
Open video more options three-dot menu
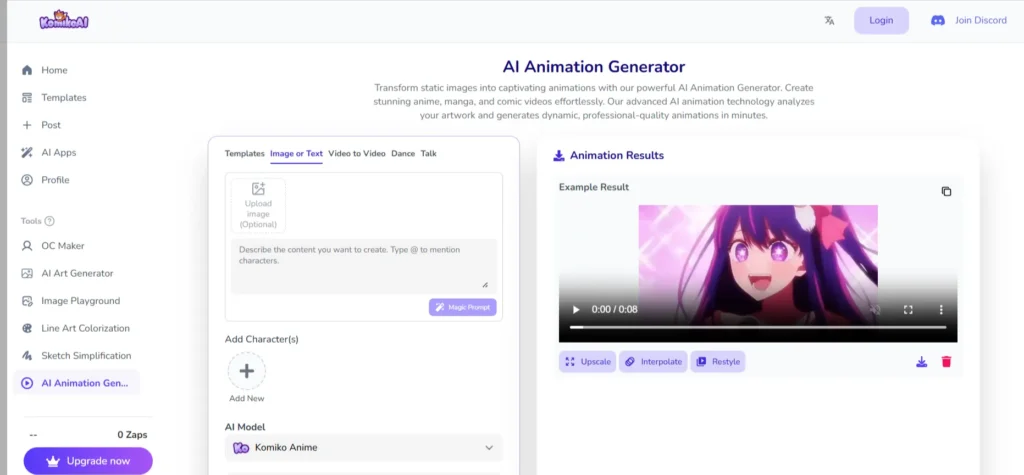pos(940,309)
